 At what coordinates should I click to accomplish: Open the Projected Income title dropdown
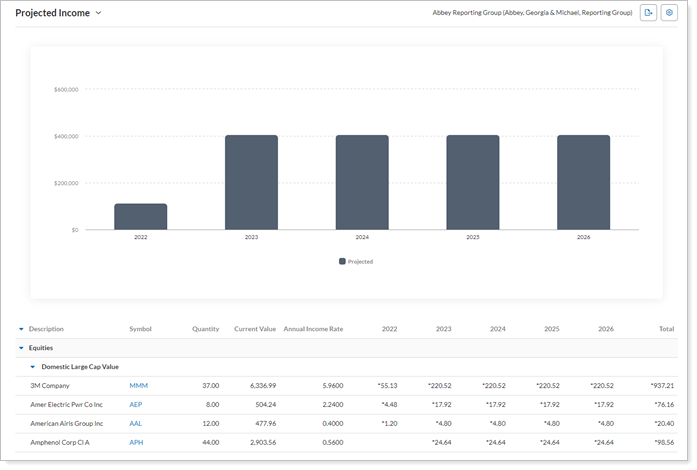[98, 13]
